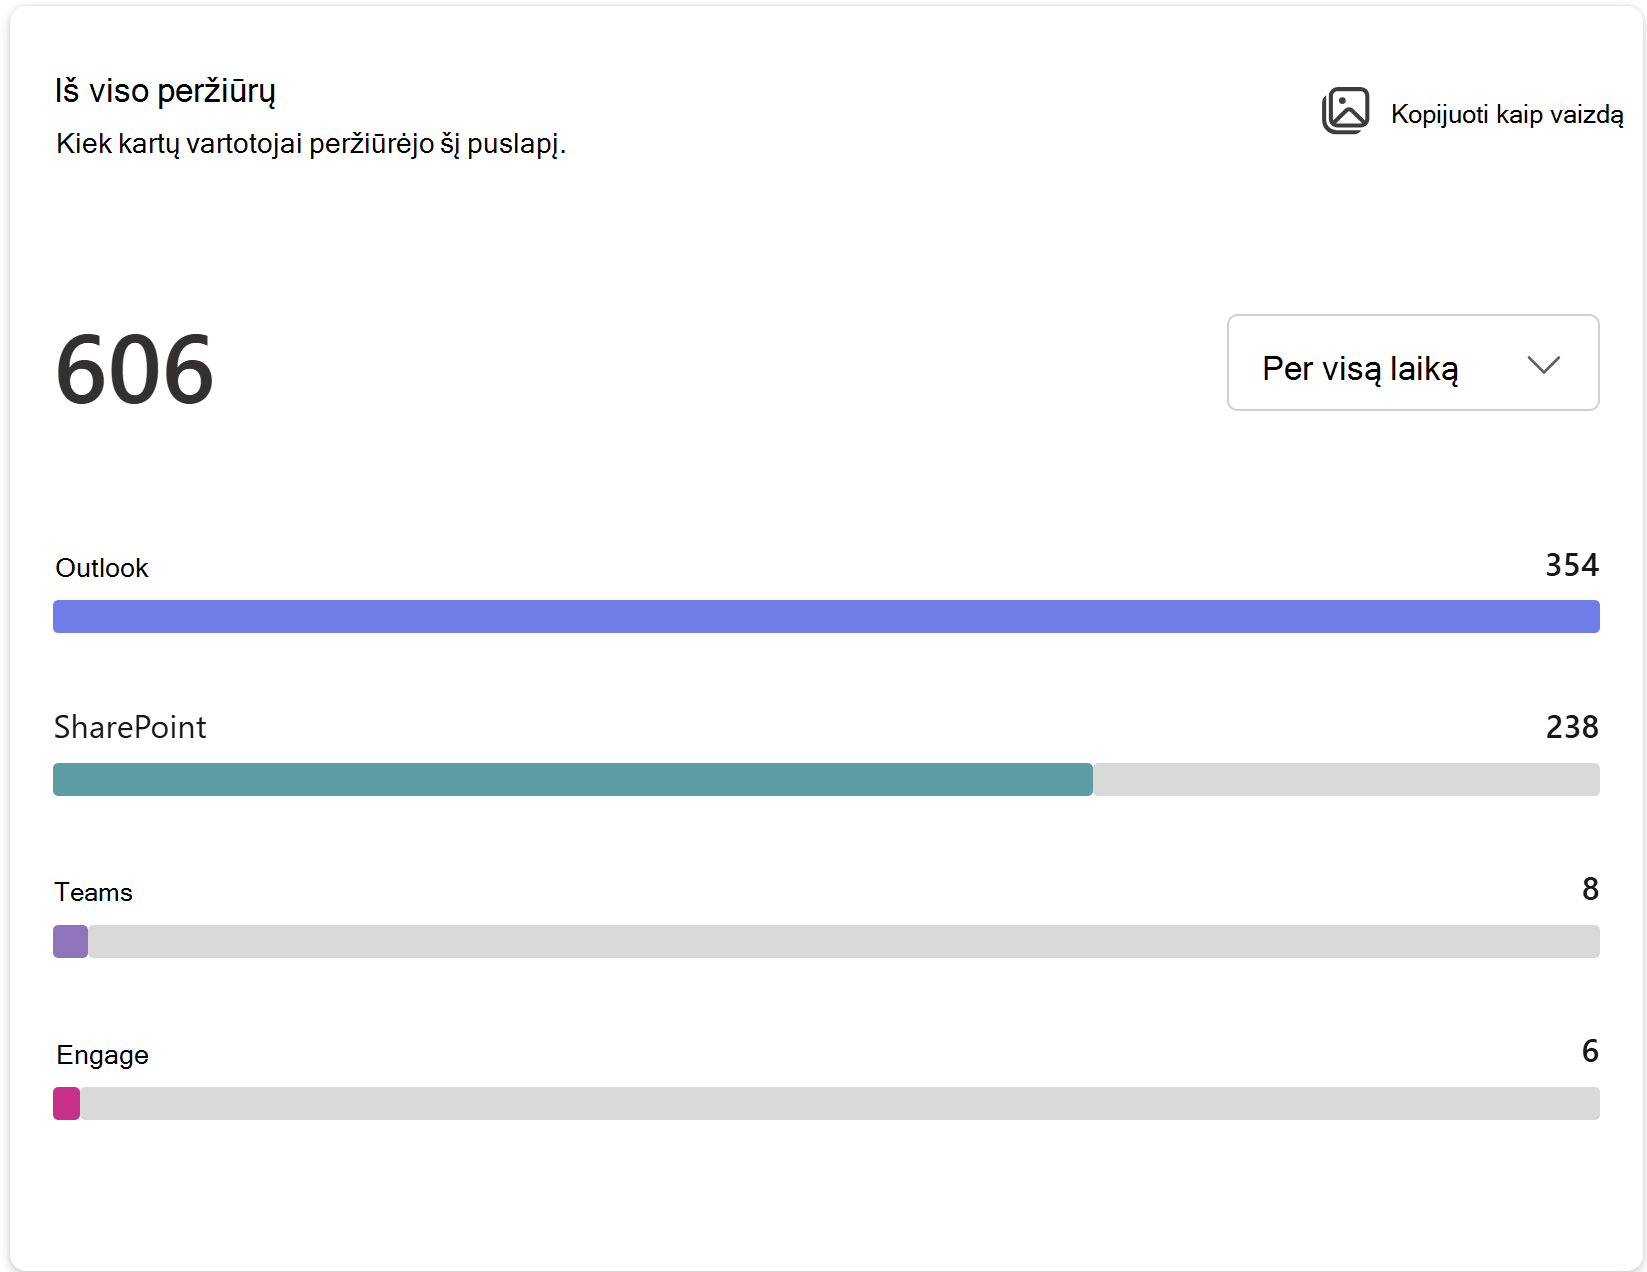Screen dimensions: 1647x1272
Task: Select the Outlook label
Action: click(x=101, y=568)
